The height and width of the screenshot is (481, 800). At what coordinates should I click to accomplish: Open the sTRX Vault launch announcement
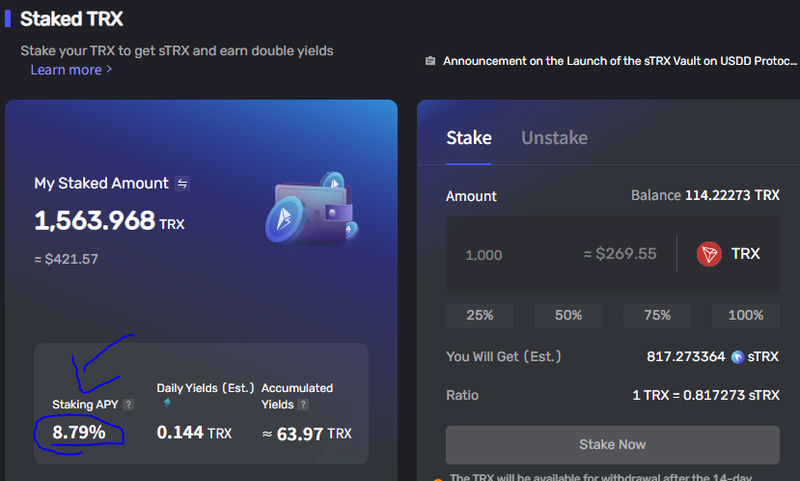[619, 61]
